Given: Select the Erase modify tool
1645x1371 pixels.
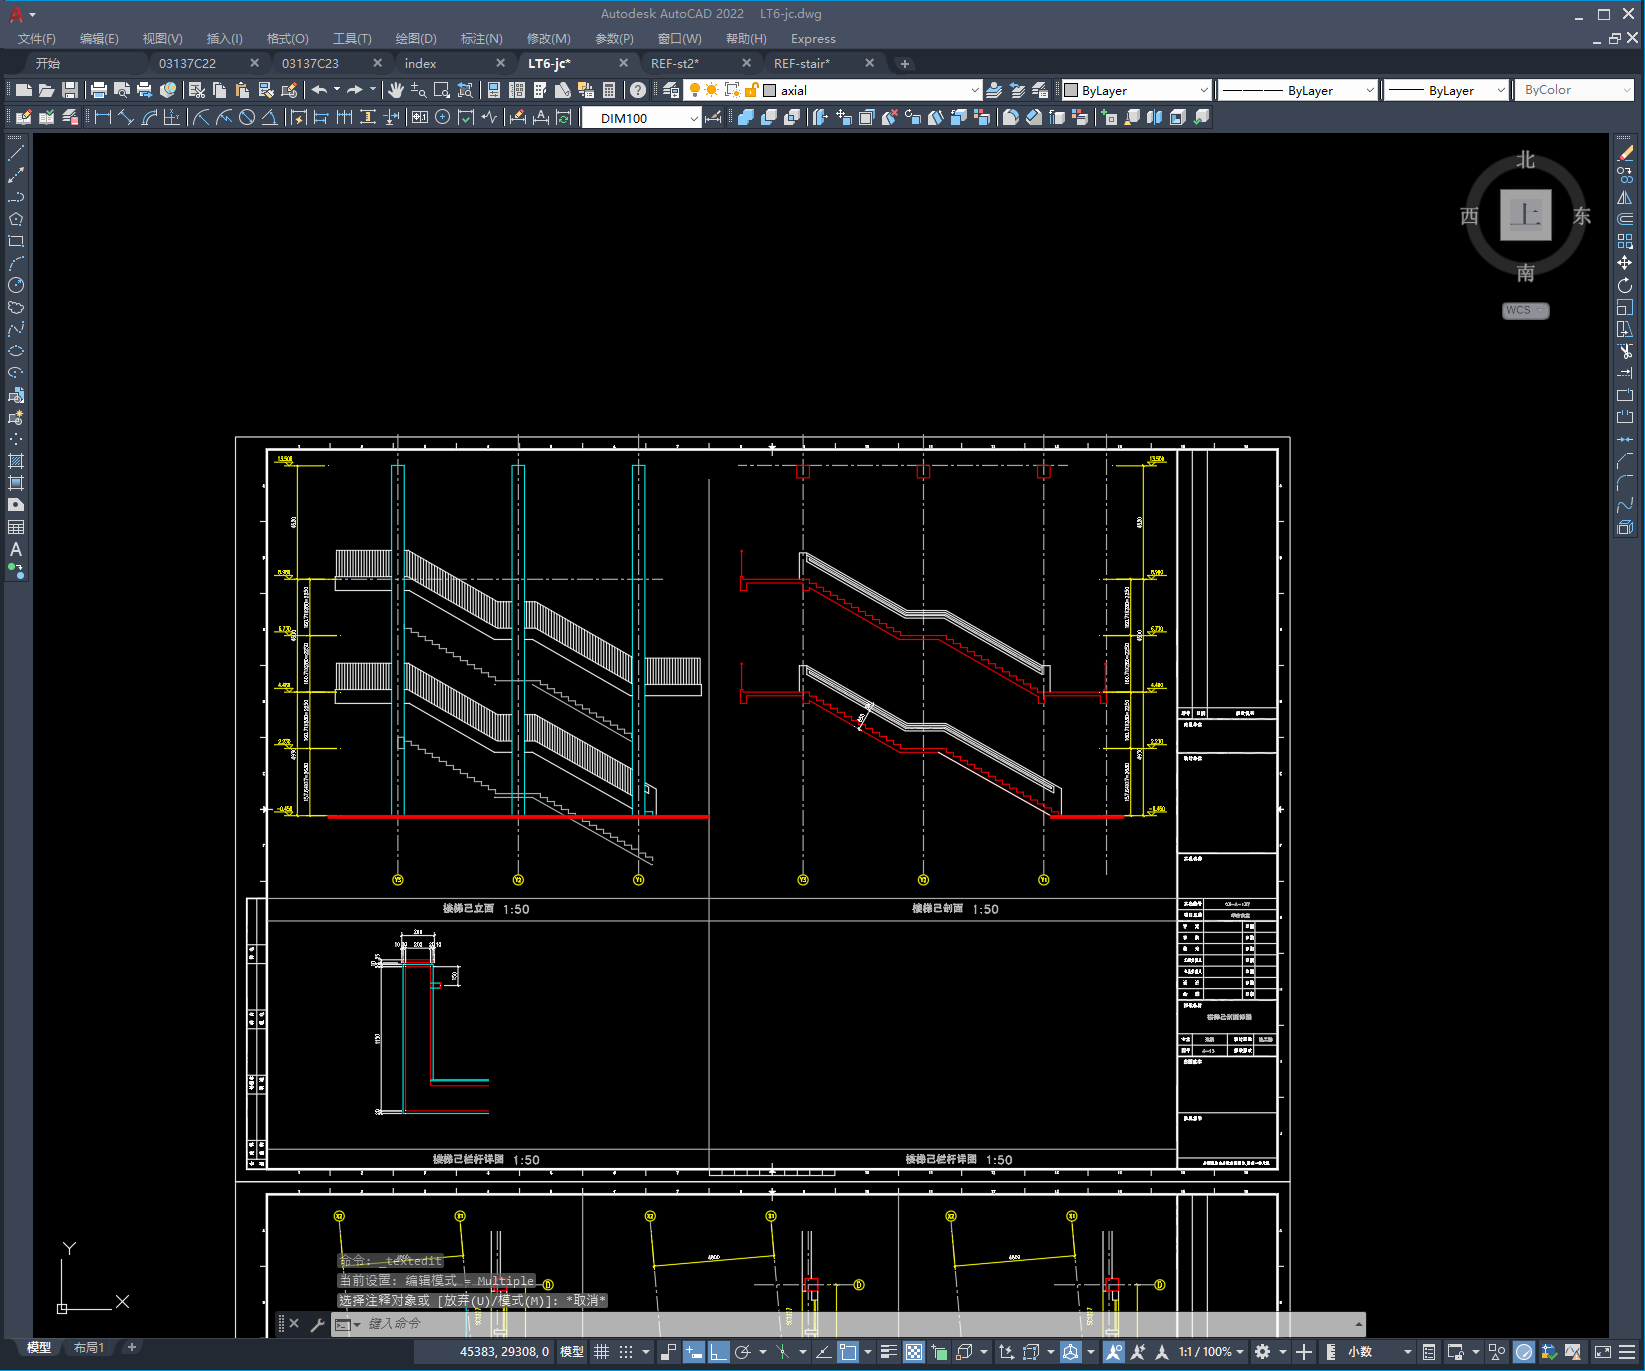Looking at the screenshot, I should (1625, 154).
